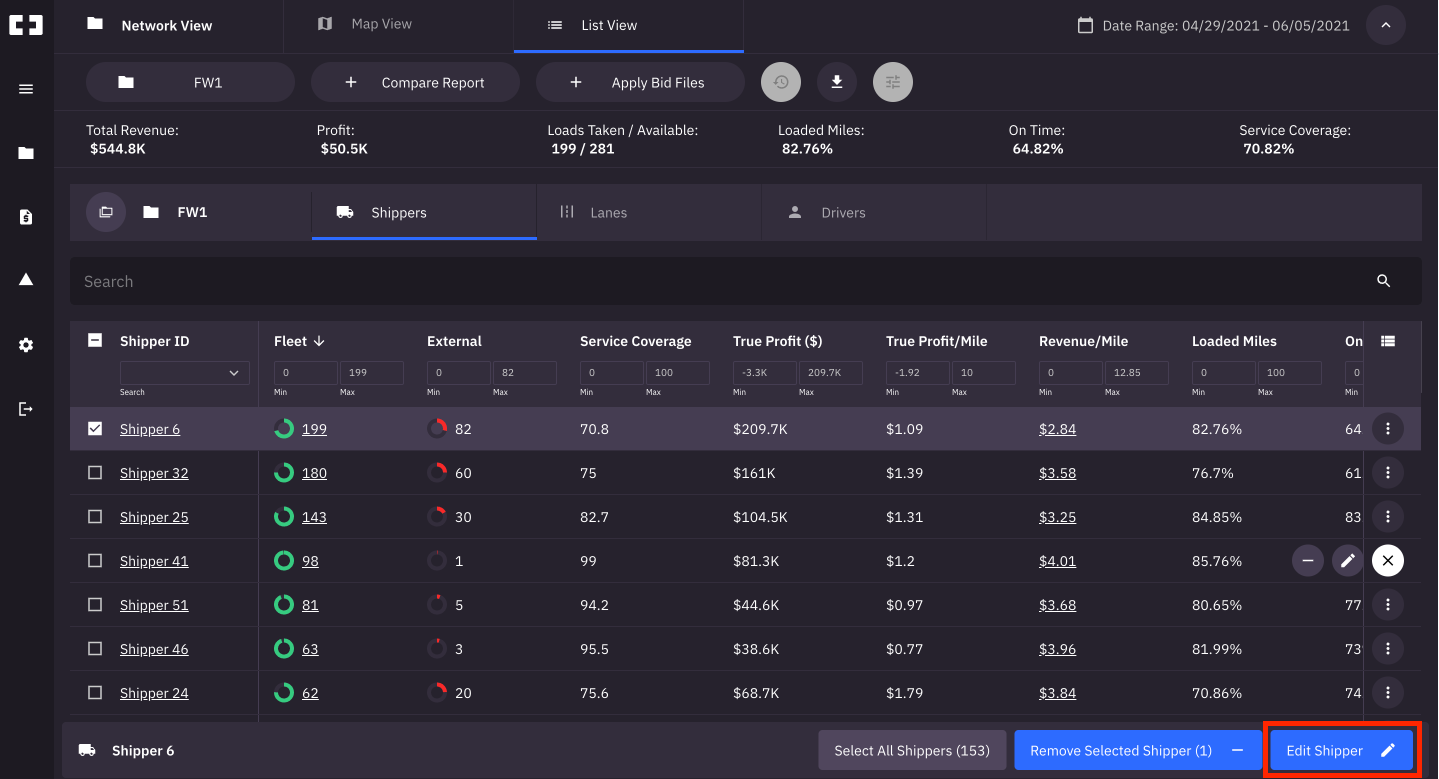The width and height of the screenshot is (1439, 779).
Task: Click the Search input field
Action: click(720, 282)
